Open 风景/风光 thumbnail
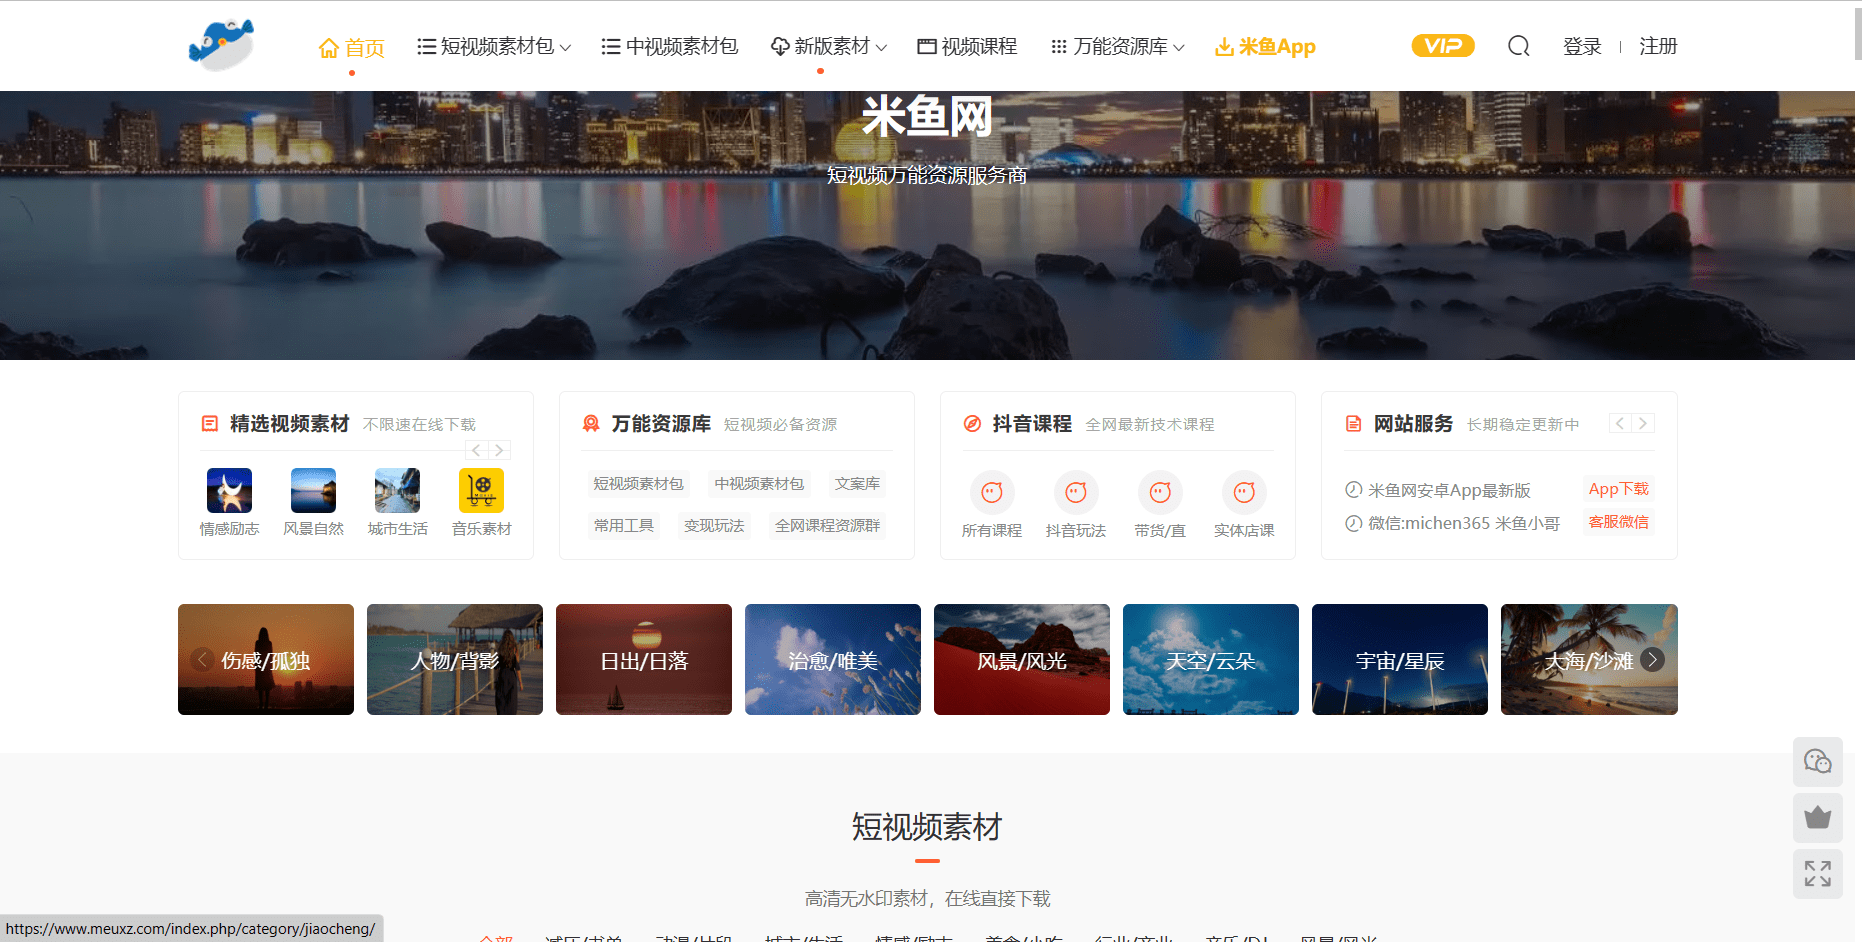Image resolution: width=1862 pixels, height=942 pixels. click(1022, 659)
